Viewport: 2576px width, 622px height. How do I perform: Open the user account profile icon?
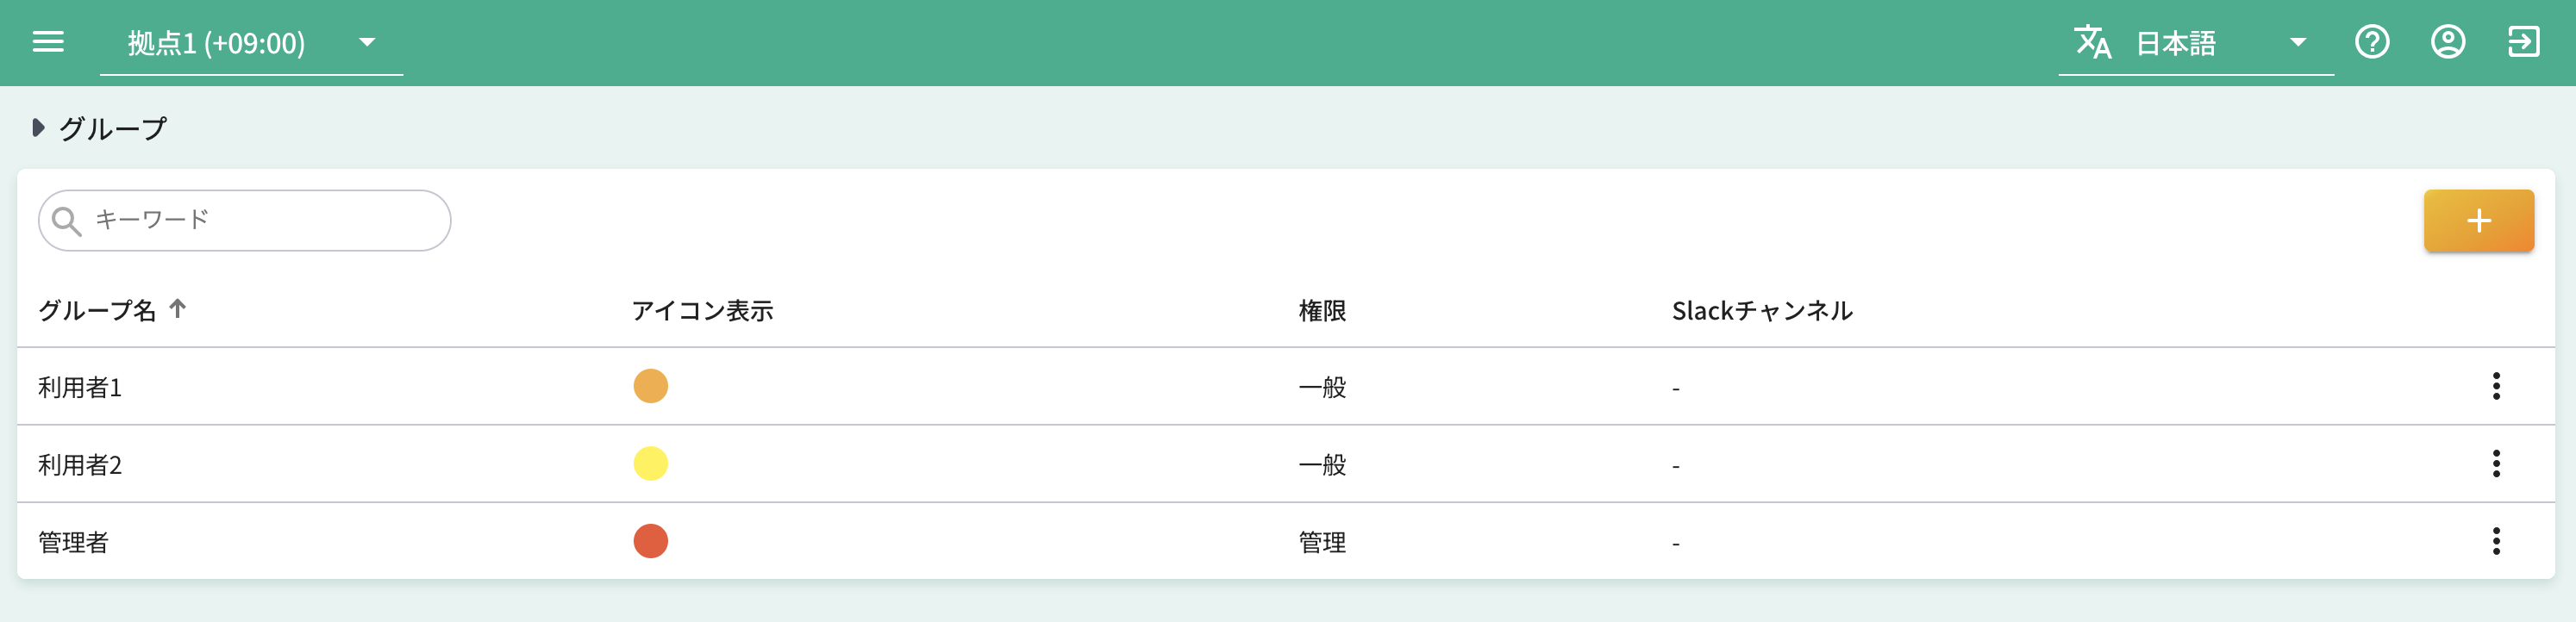(x=2448, y=42)
